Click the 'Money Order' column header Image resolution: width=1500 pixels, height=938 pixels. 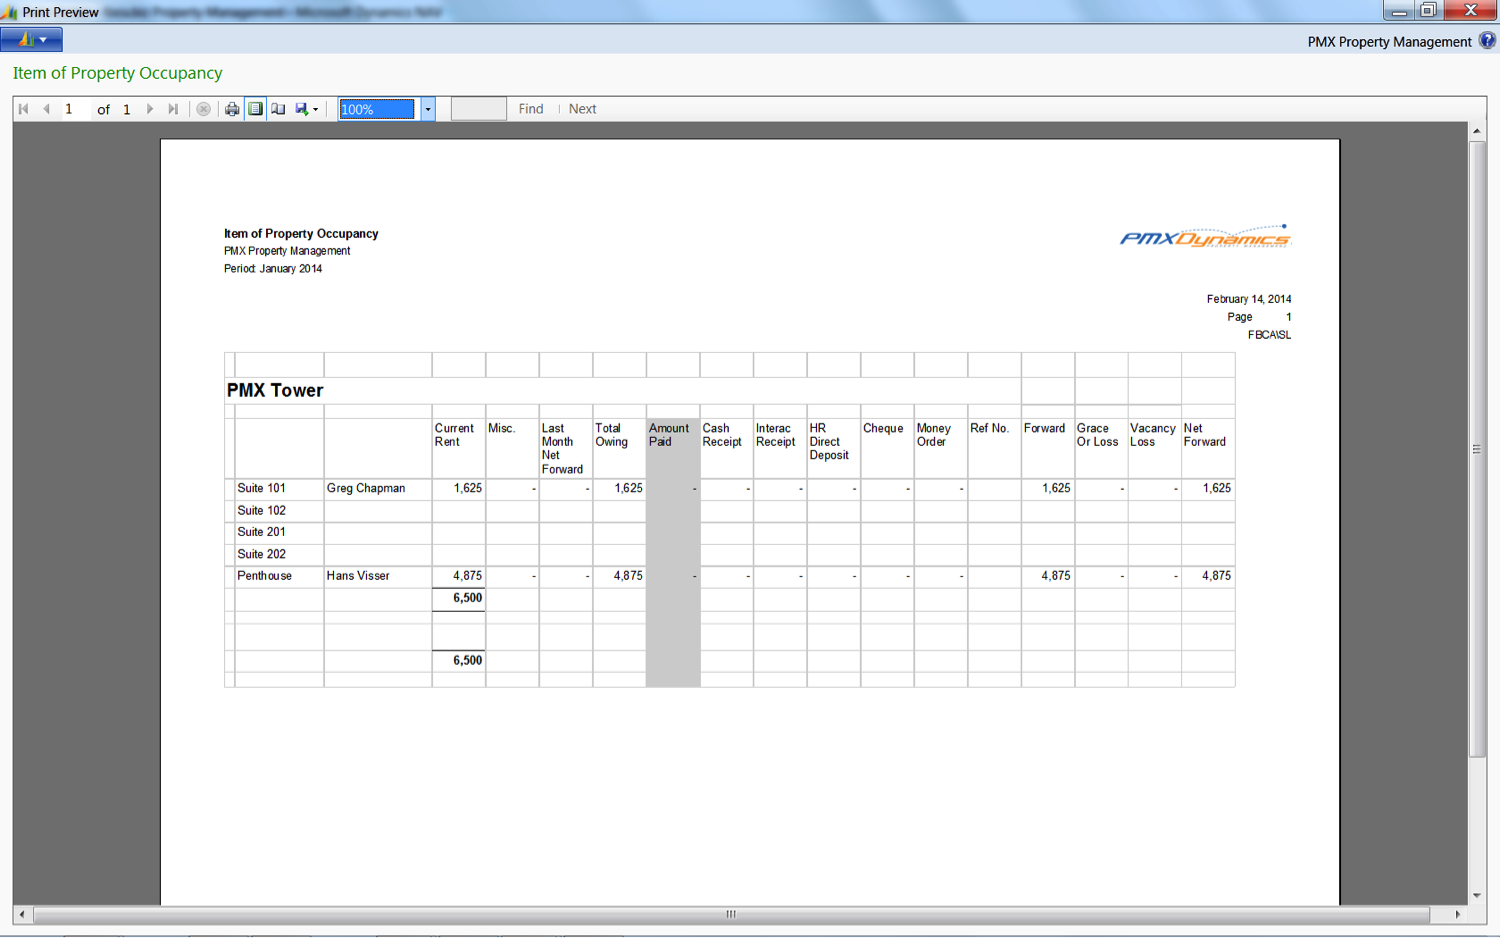(x=934, y=436)
